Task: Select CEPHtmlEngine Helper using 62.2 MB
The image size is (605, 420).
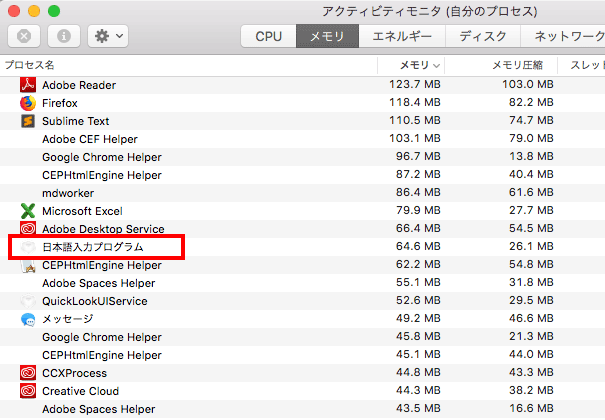Action: (102, 265)
